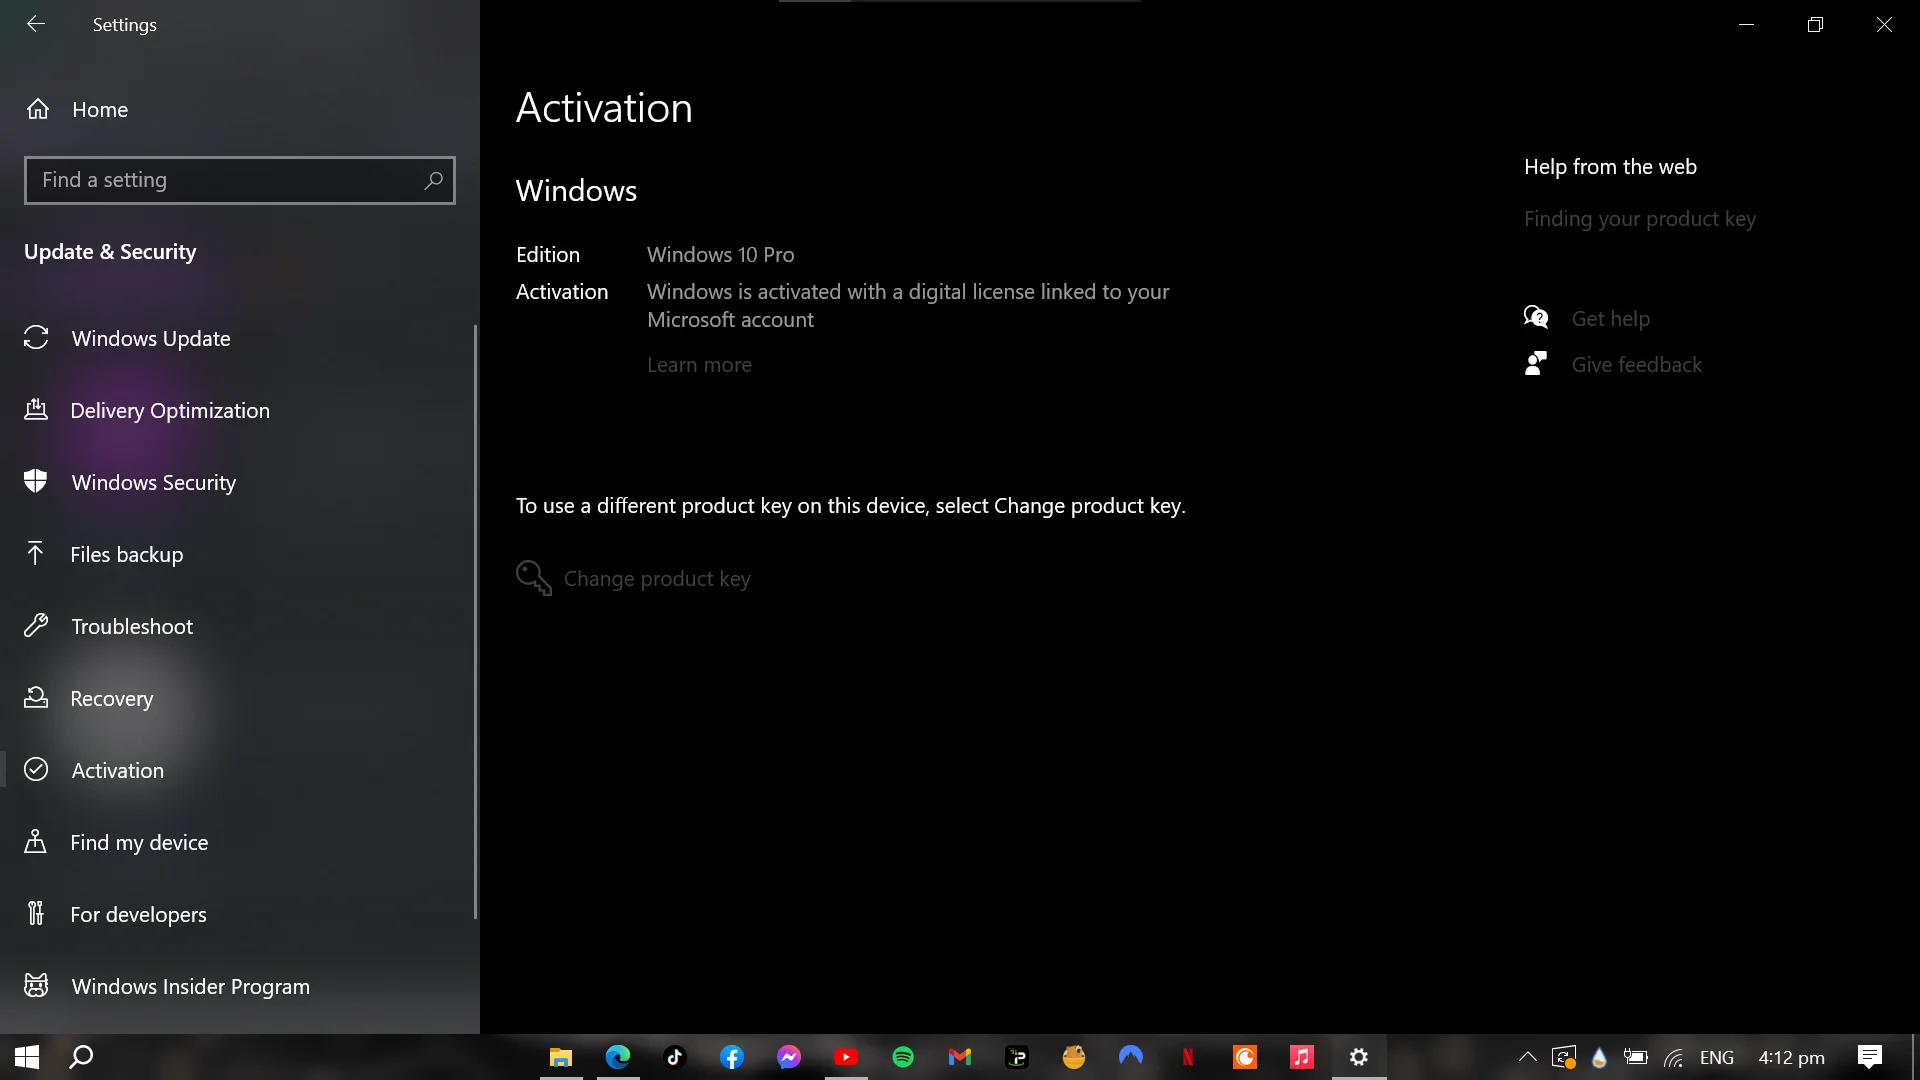Click ENG language indicator
This screenshot has height=1080, width=1920.
tap(1717, 1057)
